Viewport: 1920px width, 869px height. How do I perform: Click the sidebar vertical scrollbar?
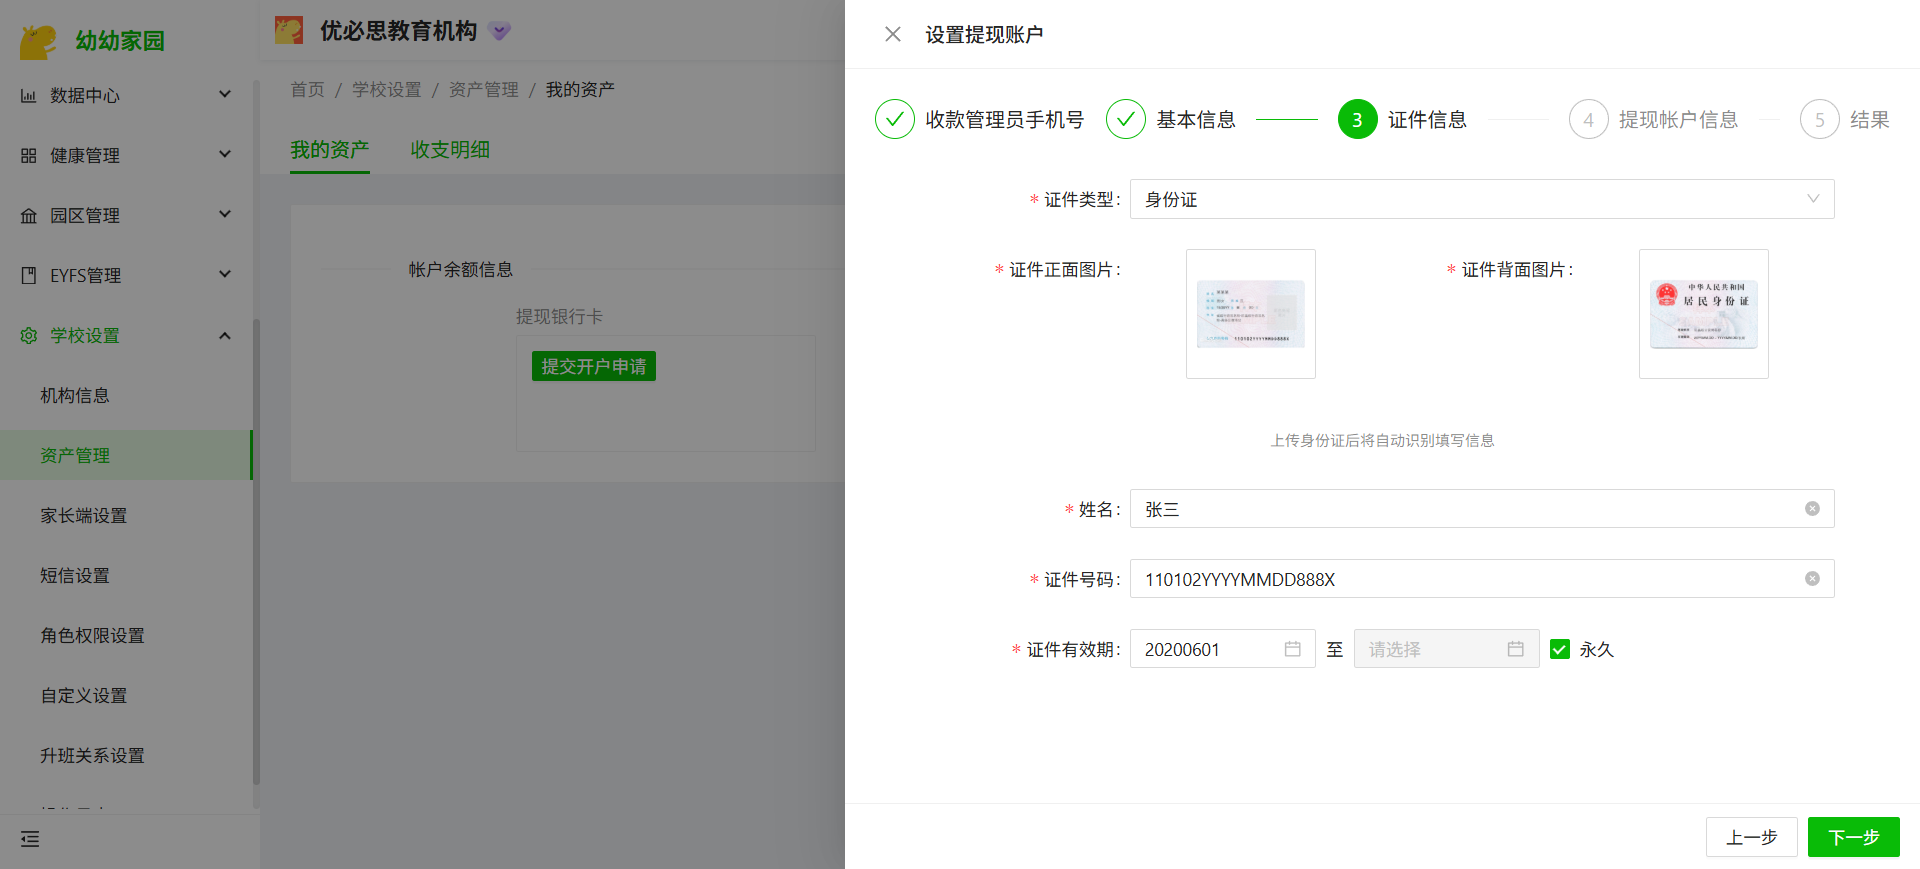(256, 552)
